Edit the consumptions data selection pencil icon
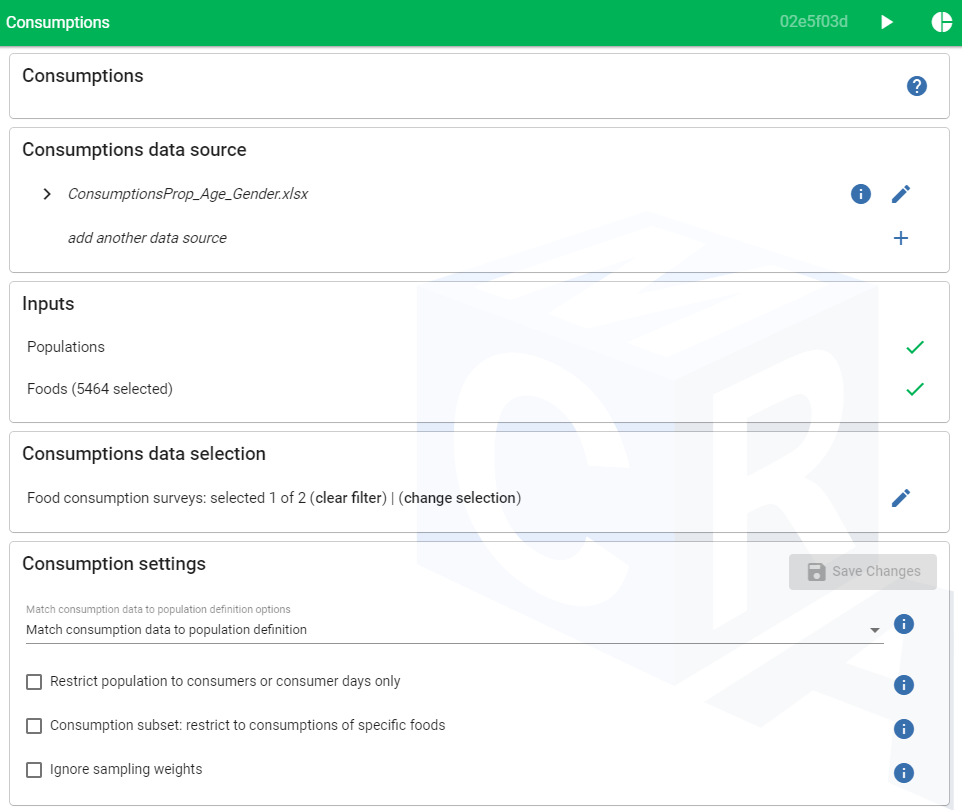 point(900,498)
